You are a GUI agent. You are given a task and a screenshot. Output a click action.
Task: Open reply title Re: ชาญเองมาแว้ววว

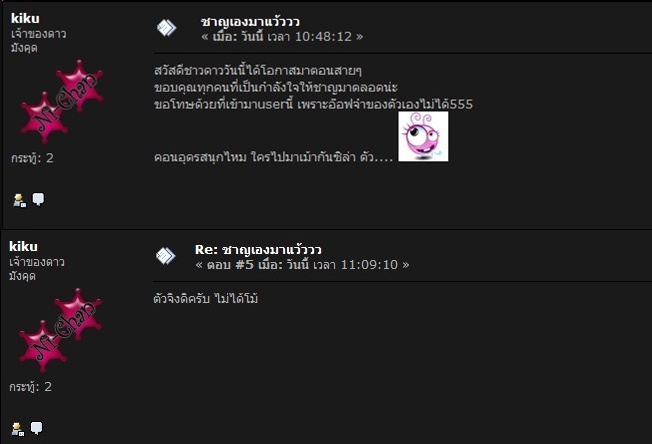tap(258, 249)
